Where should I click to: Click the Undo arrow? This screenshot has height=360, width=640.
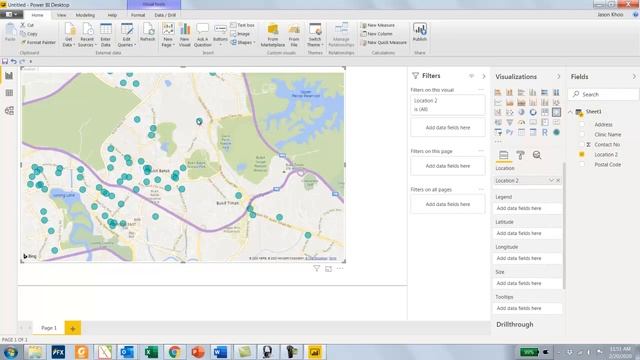(13, 62)
